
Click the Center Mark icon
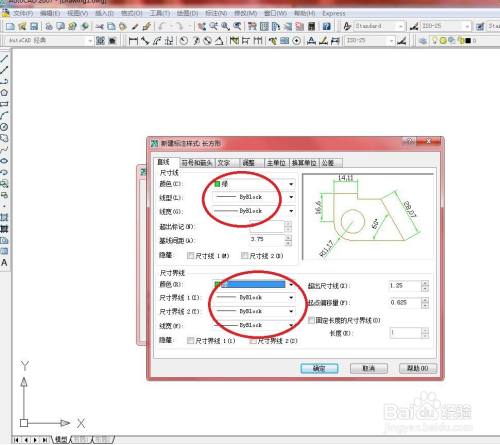click(x=296, y=41)
